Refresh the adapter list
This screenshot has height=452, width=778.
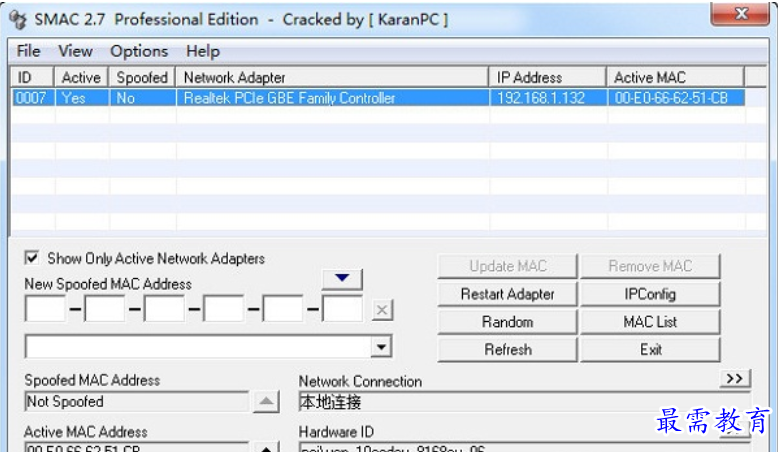(508, 350)
